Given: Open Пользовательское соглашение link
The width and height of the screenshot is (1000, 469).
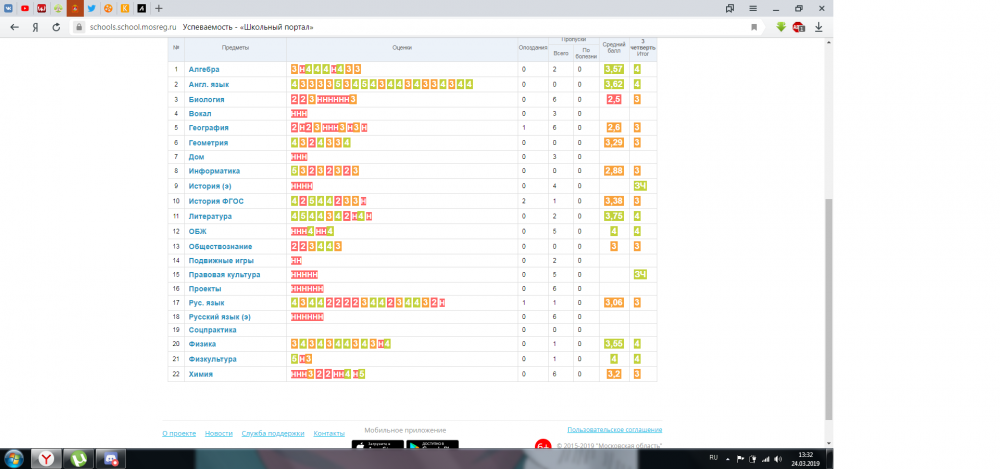Looking at the screenshot, I should 614,429.
